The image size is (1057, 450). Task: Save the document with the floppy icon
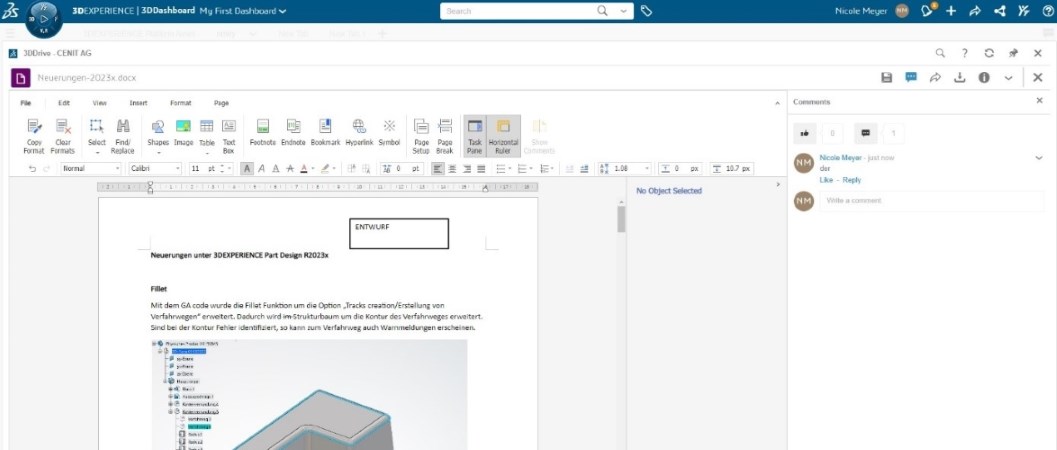tap(886, 77)
